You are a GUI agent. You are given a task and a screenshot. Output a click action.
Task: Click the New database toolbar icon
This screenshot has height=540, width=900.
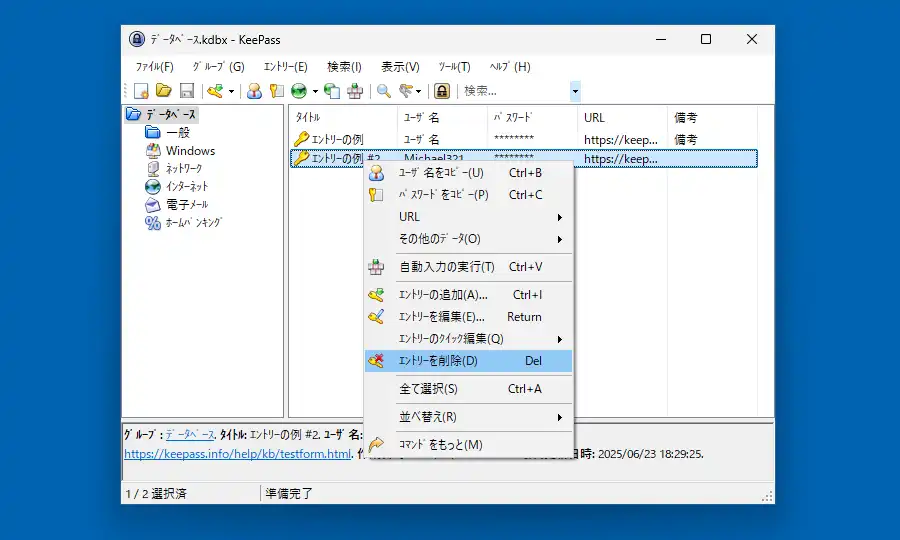tap(141, 91)
